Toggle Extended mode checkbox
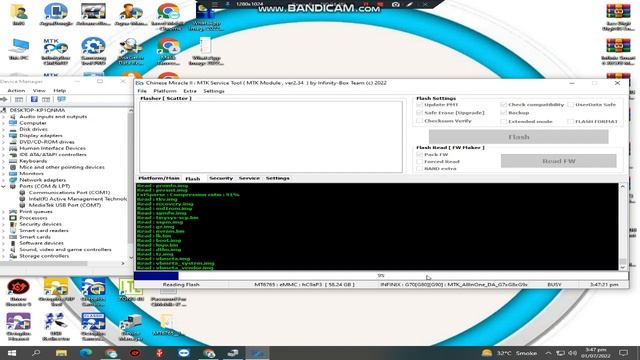640x360 pixels. (503, 121)
